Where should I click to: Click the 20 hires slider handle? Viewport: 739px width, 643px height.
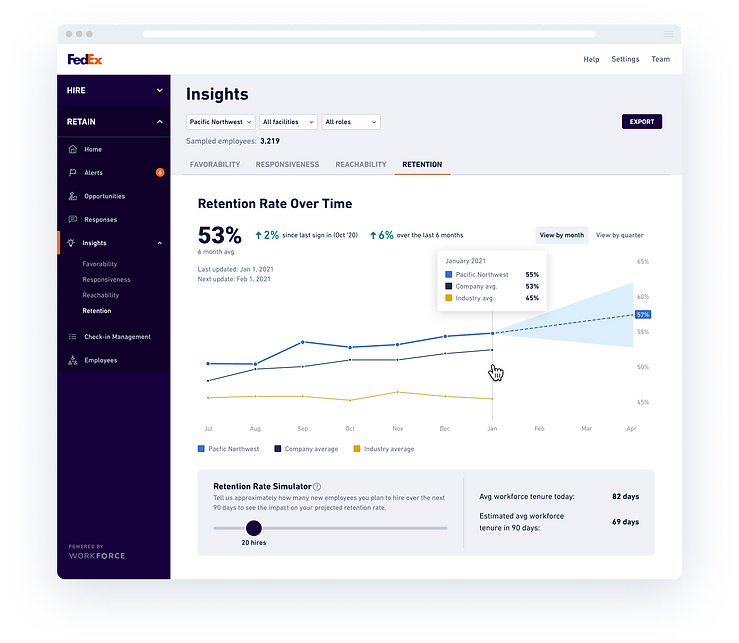click(x=254, y=528)
